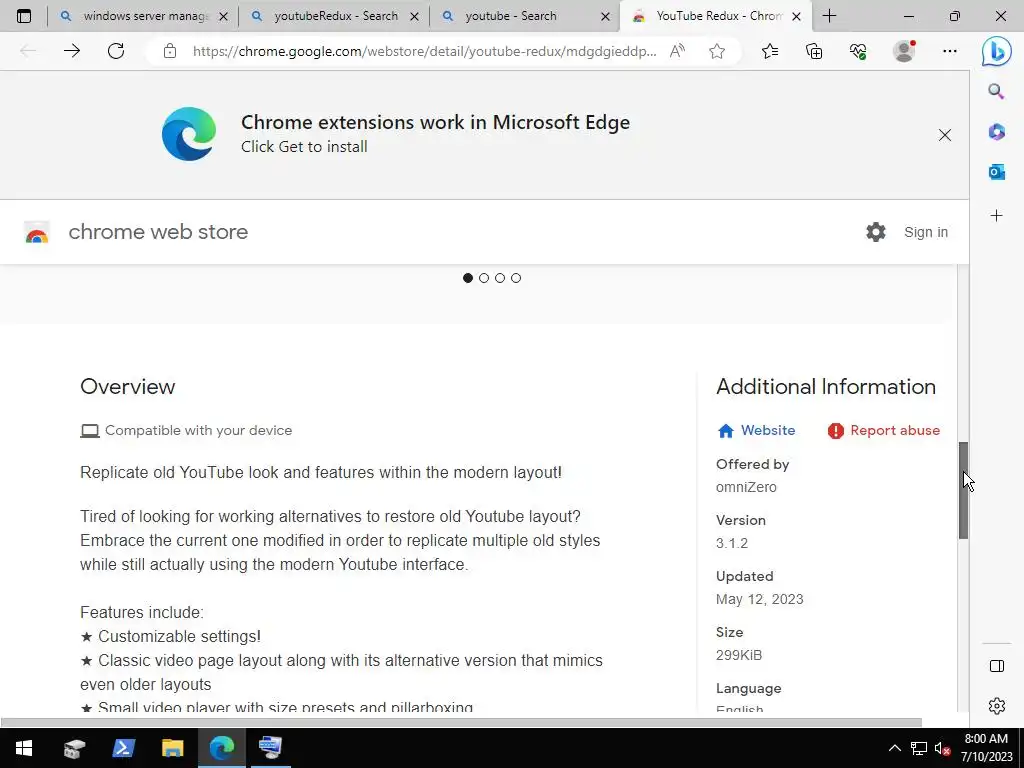The height and width of the screenshot is (768, 1024).
Task: Open the volume tray icon
Action: click(x=942, y=748)
